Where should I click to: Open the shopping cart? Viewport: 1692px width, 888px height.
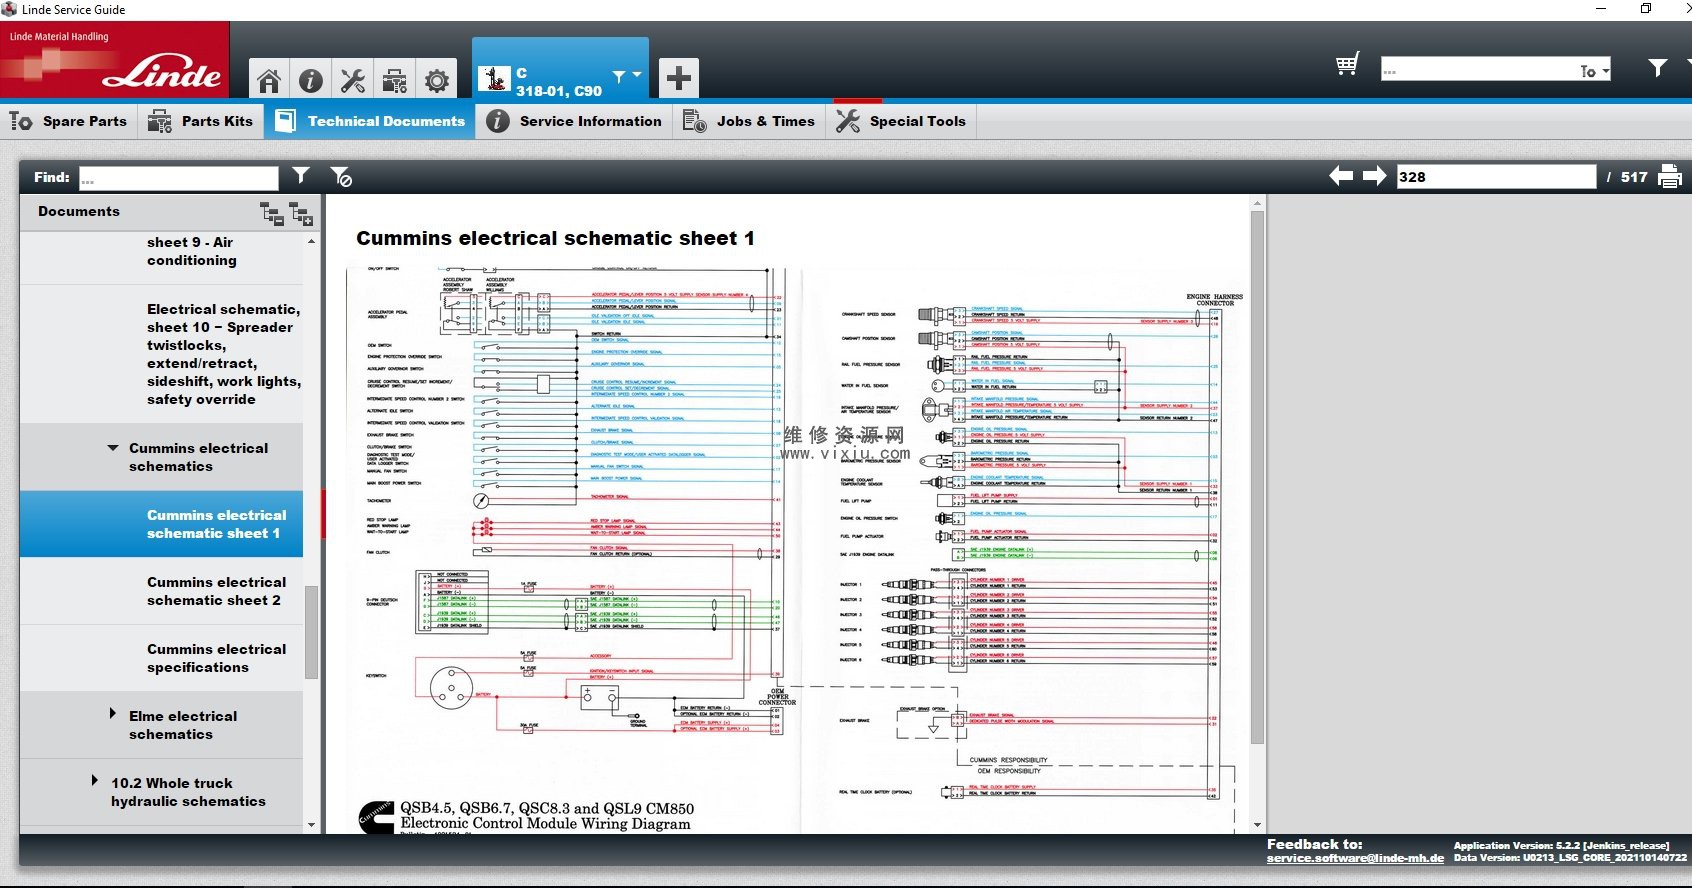pyautogui.click(x=1347, y=65)
